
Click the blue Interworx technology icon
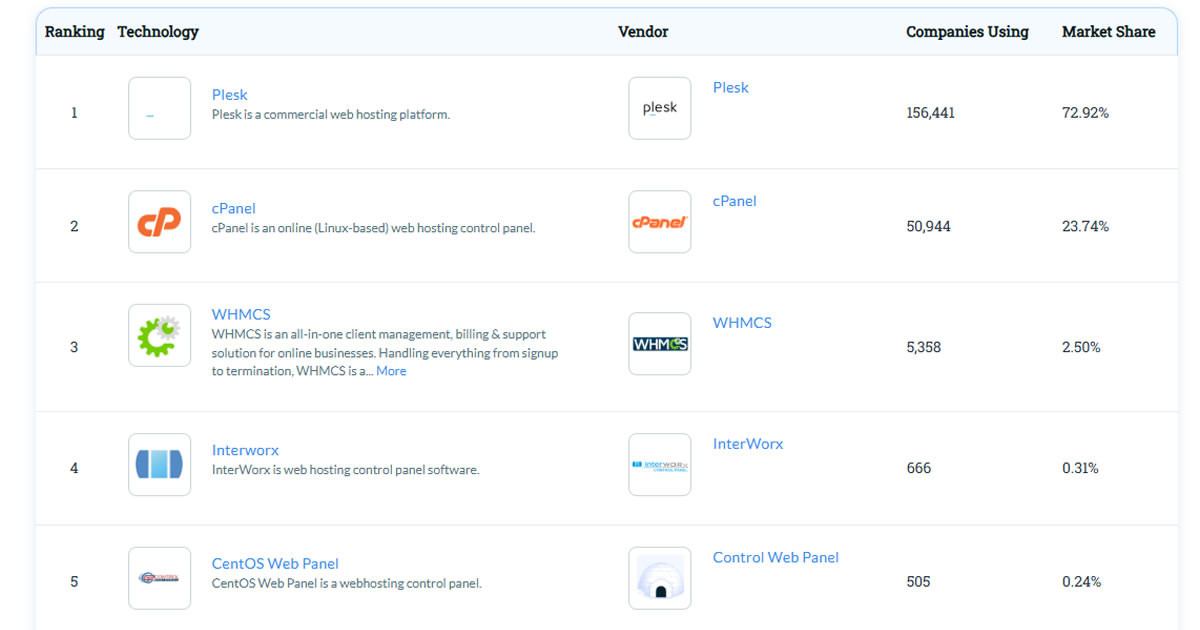pos(159,464)
